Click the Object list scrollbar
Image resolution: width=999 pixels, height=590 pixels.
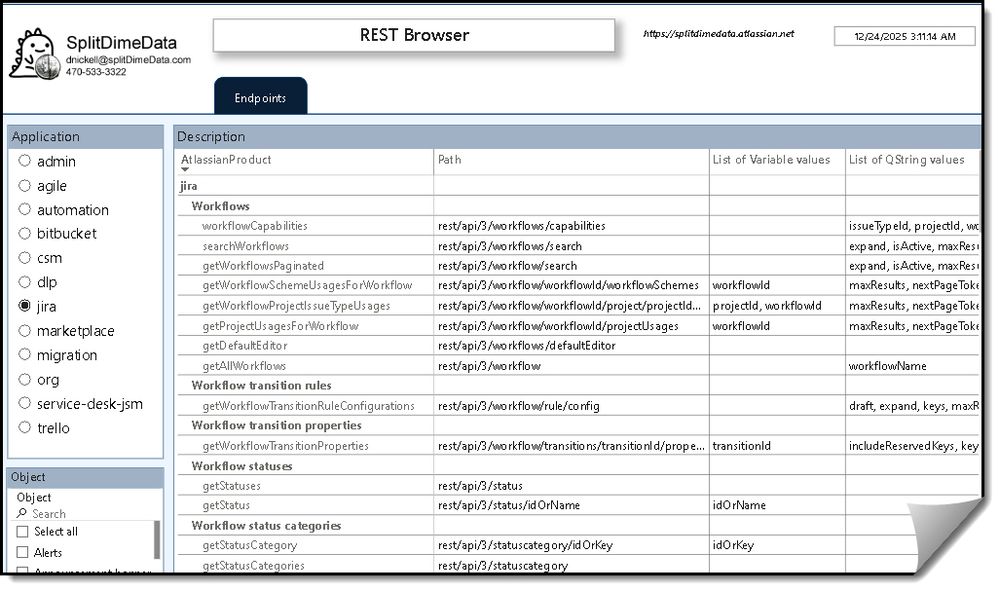pyautogui.click(x=158, y=540)
